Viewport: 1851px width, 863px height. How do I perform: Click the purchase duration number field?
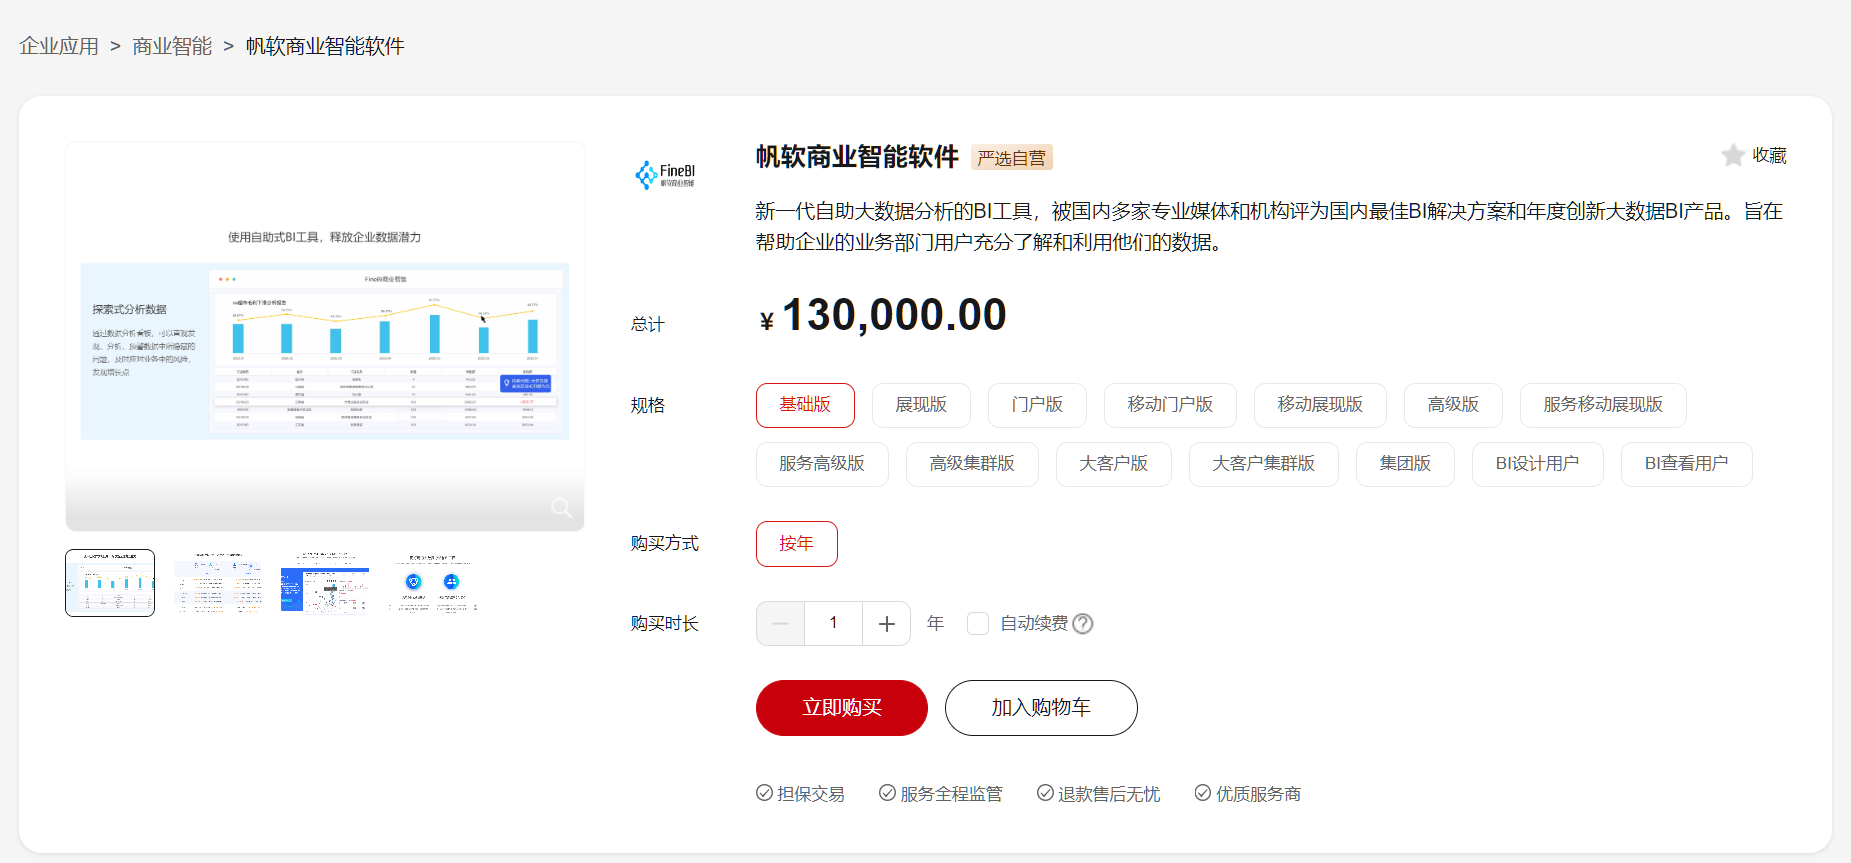834,624
